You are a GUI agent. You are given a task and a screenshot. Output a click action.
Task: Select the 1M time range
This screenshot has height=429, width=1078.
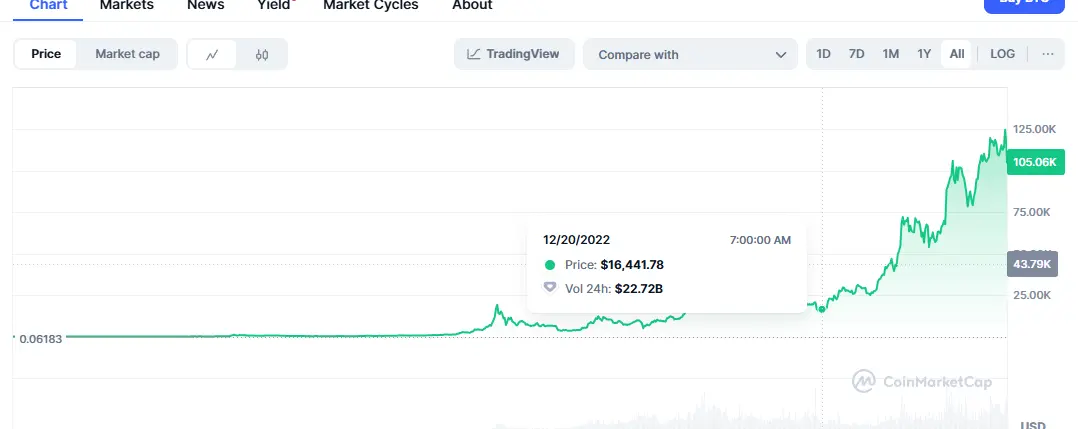(x=890, y=54)
